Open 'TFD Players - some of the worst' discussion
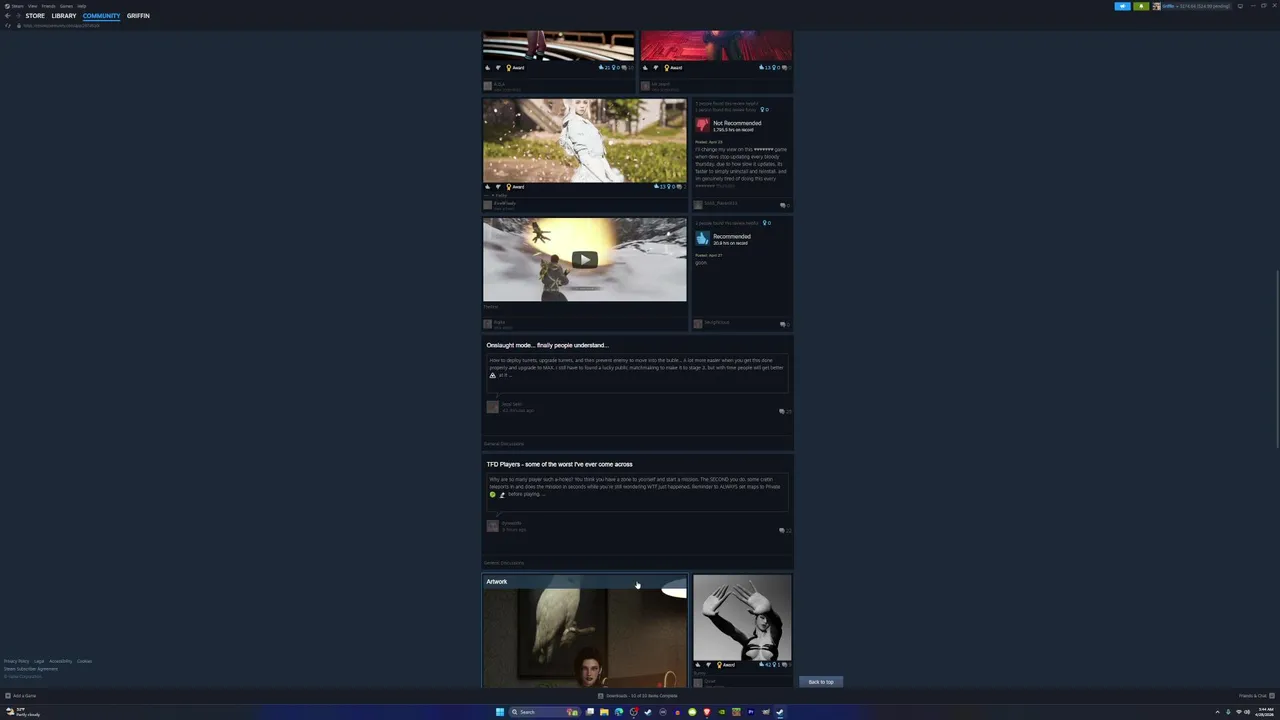This screenshot has height=720, width=1280. coord(559,464)
